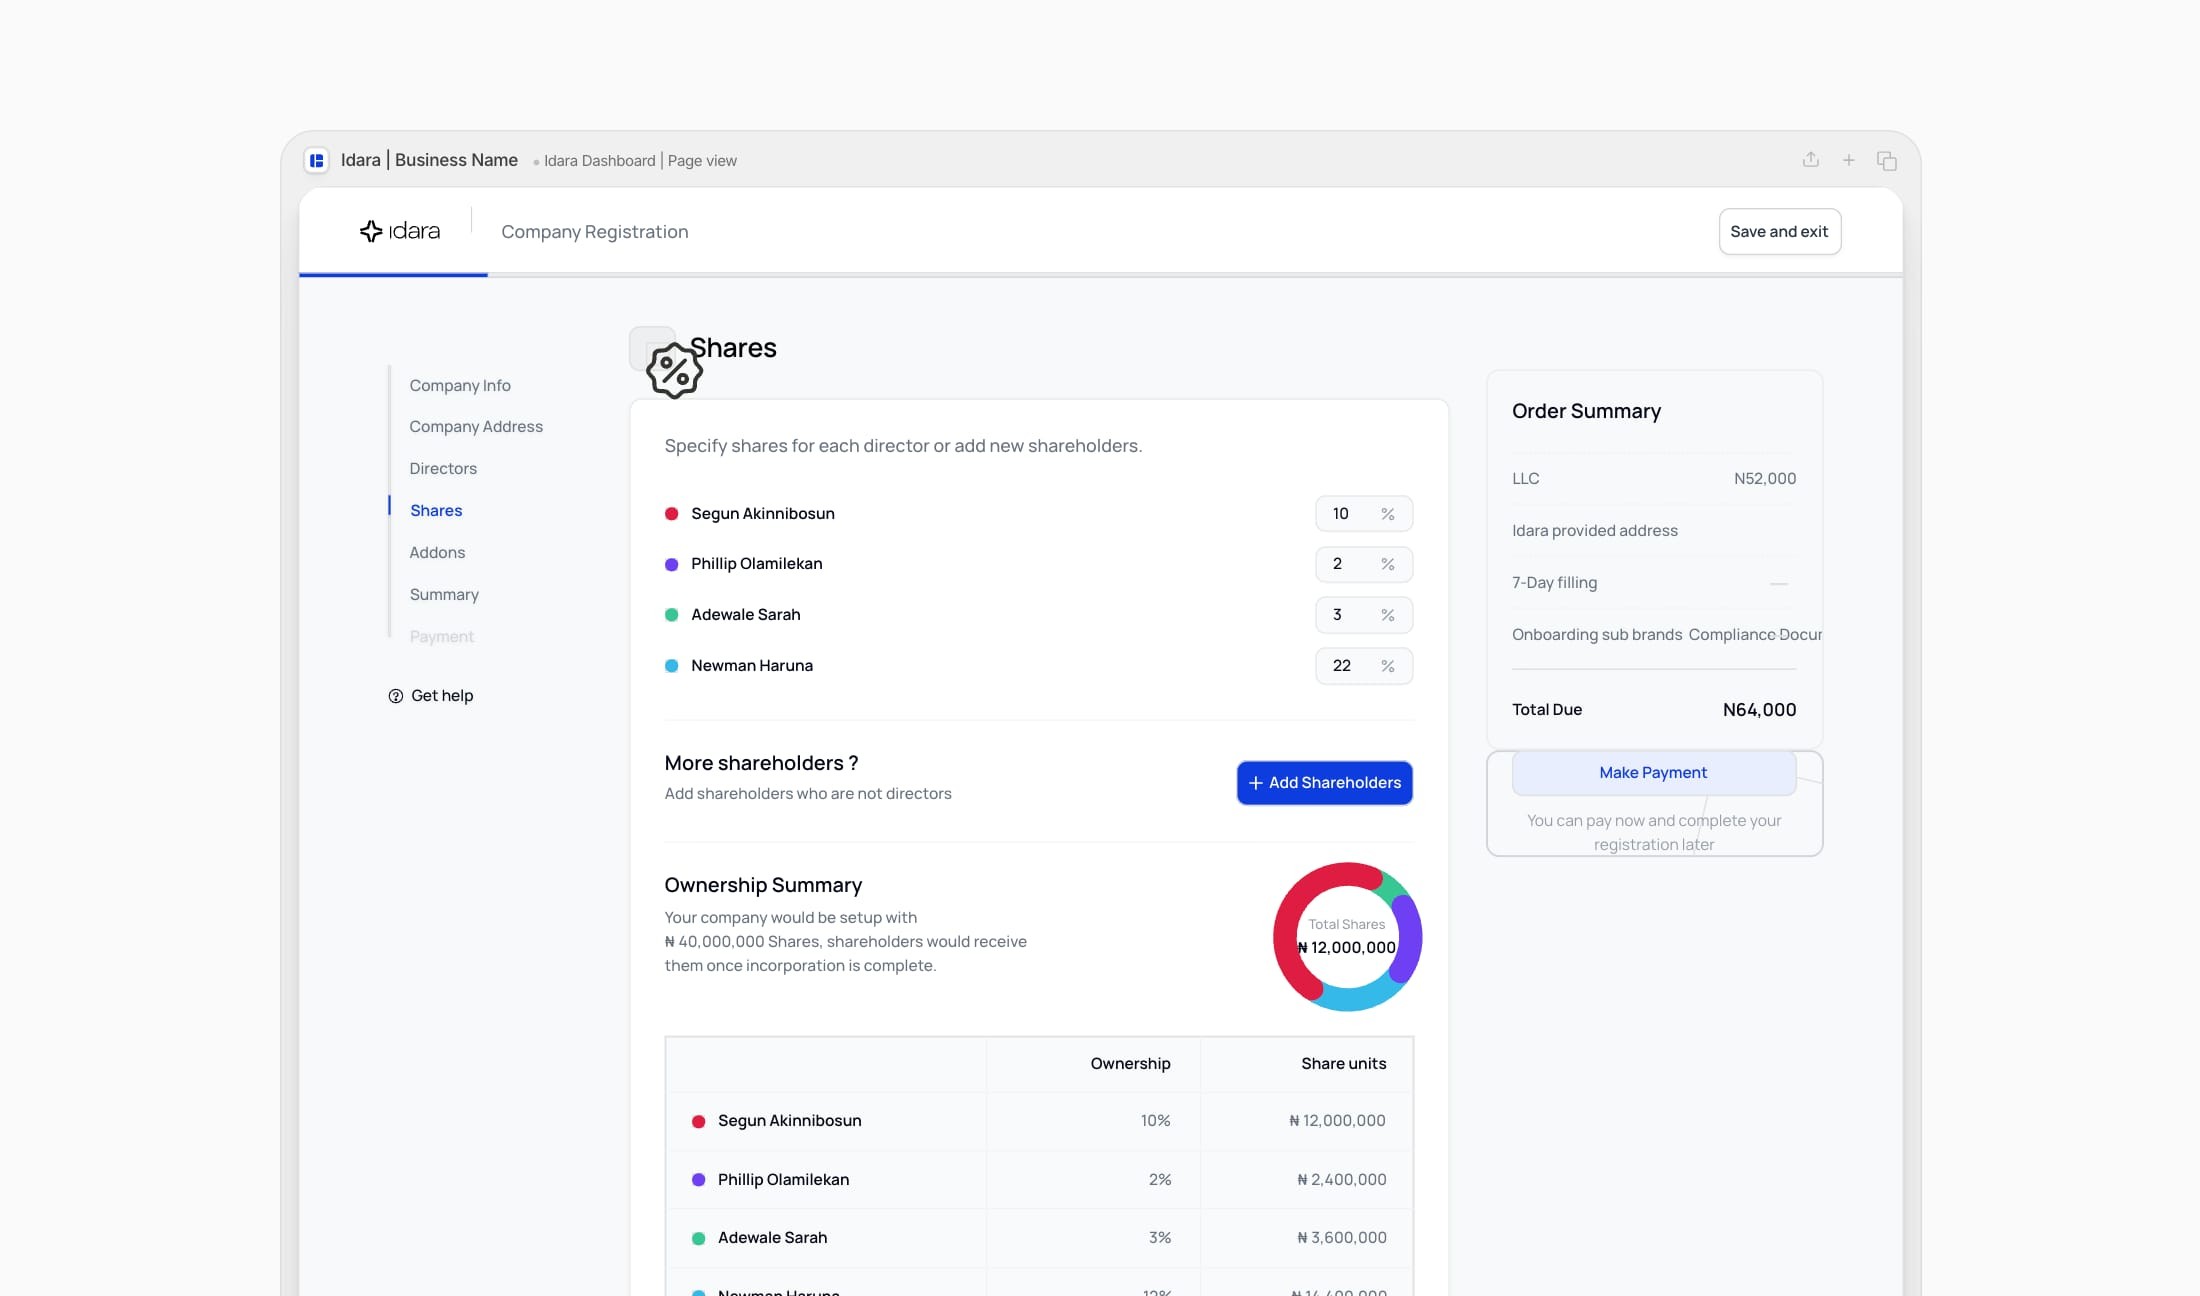This screenshot has width=2200, height=1296.
Task: Open the Directors step
Action: pos(443,468)
